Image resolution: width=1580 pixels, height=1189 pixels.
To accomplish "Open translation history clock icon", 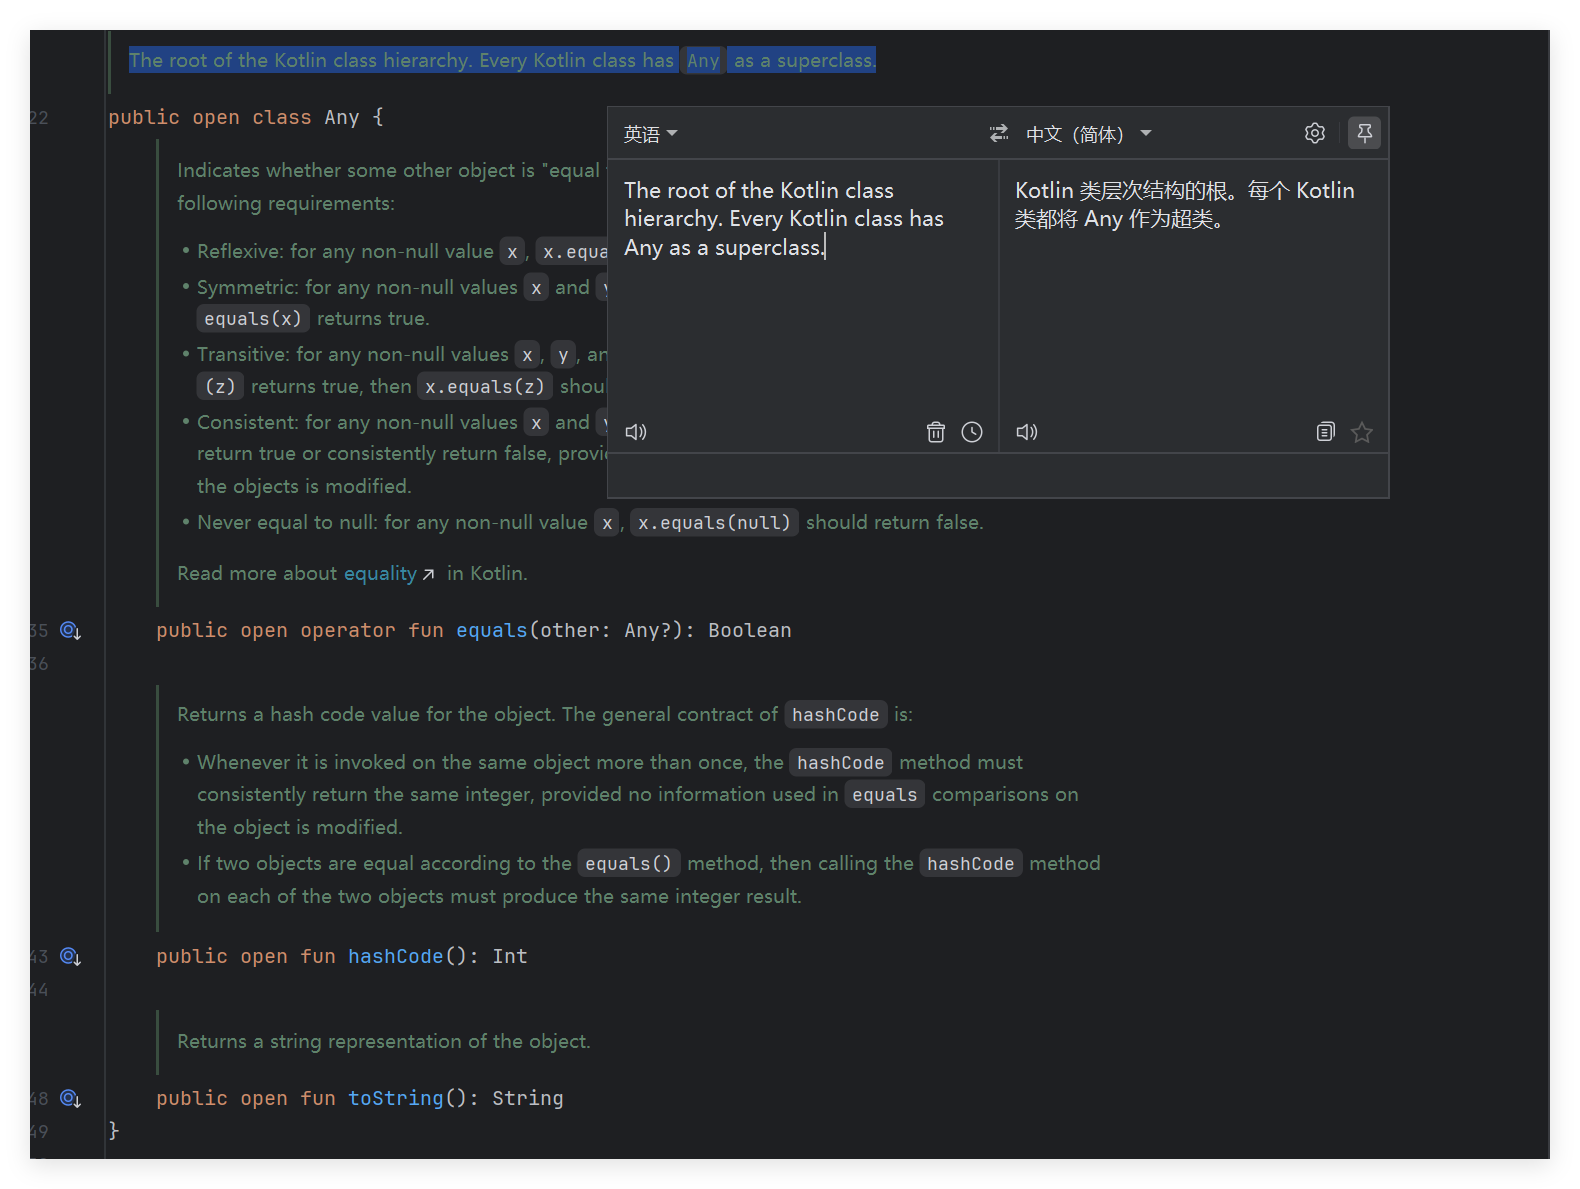I will [972, 432].
